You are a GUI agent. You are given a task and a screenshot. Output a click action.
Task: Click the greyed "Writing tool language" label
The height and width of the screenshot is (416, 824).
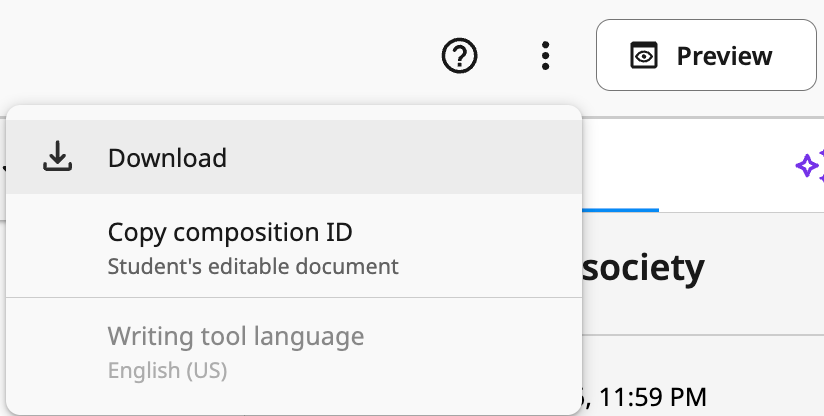coord(235,336)
